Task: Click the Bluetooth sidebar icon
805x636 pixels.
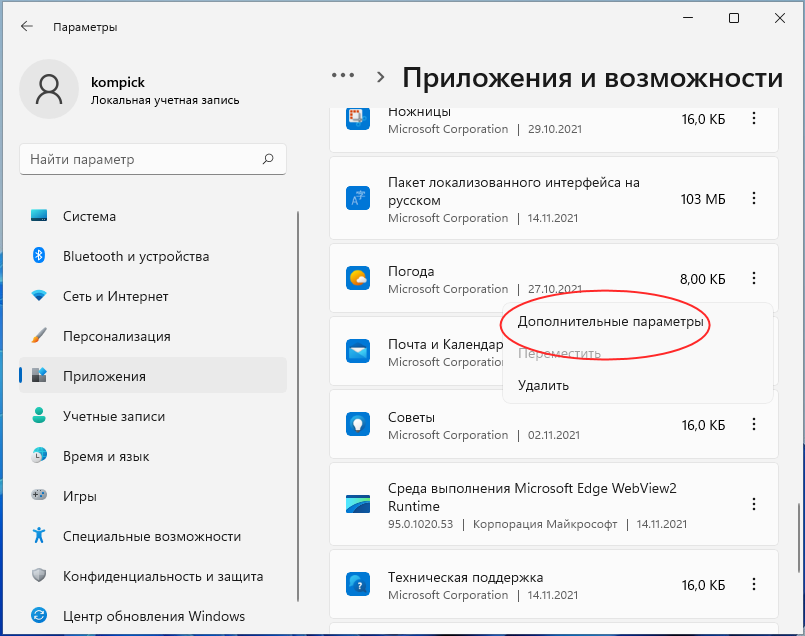Action: 39,255
